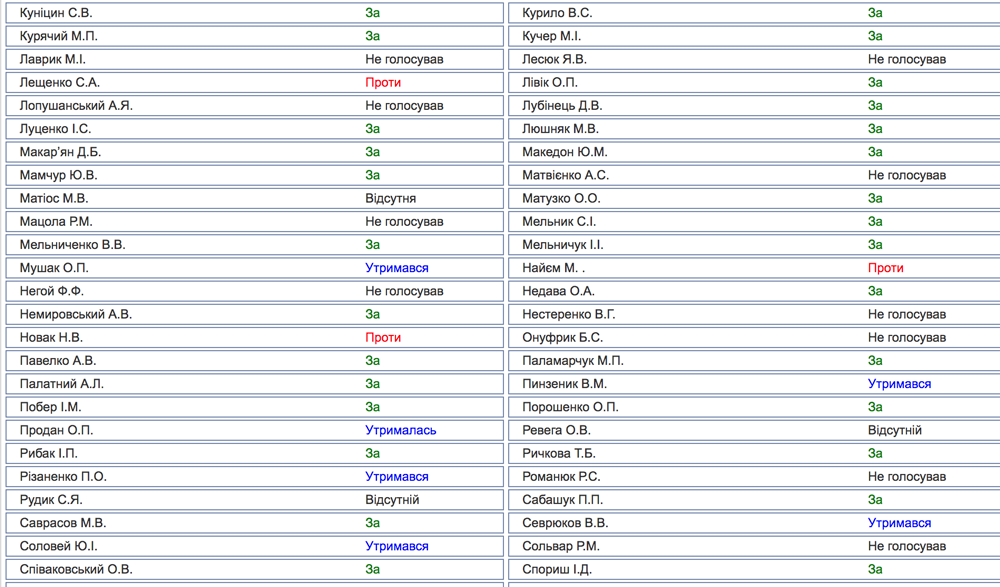The width and height of the screenshot is (1000, 587).
Task: Click the name 'Немировський А.В.'
Action: pos(76,315)
